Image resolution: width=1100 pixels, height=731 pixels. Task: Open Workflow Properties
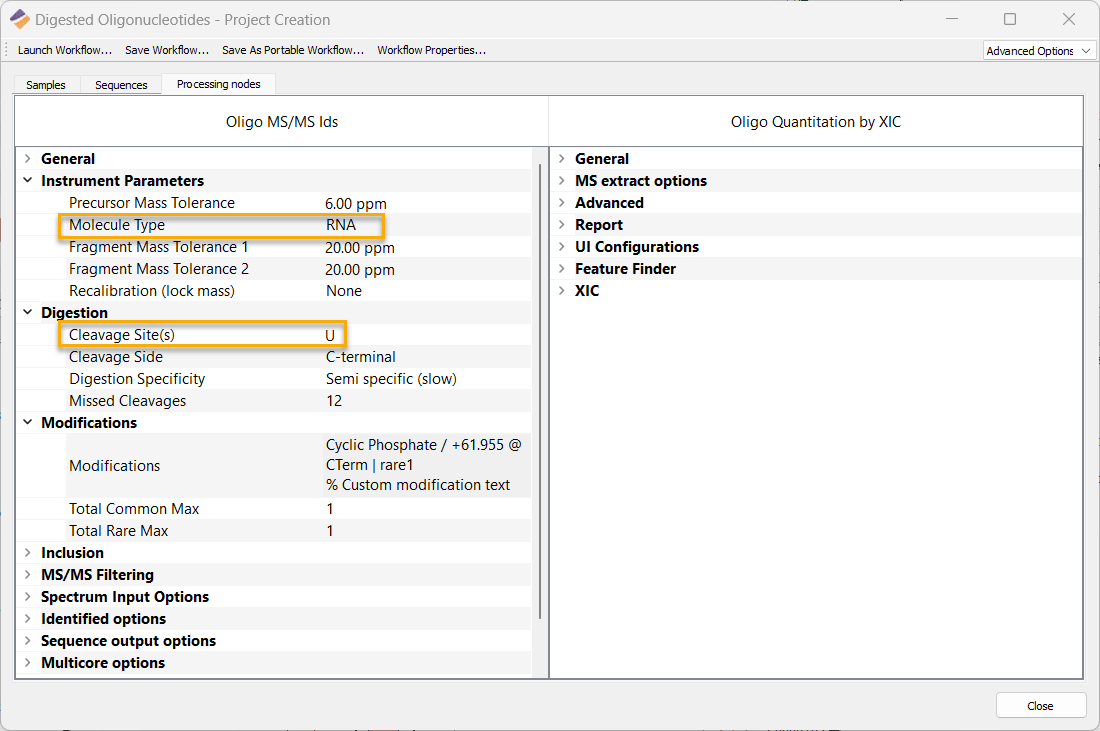pyautogui.click(x=431, y=50)
